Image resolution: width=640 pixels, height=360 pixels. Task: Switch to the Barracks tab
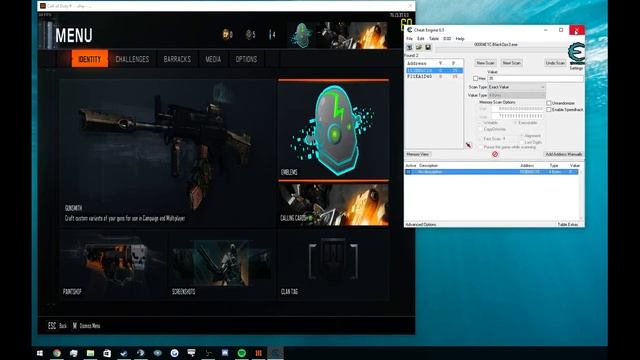(x=177, y=59)
